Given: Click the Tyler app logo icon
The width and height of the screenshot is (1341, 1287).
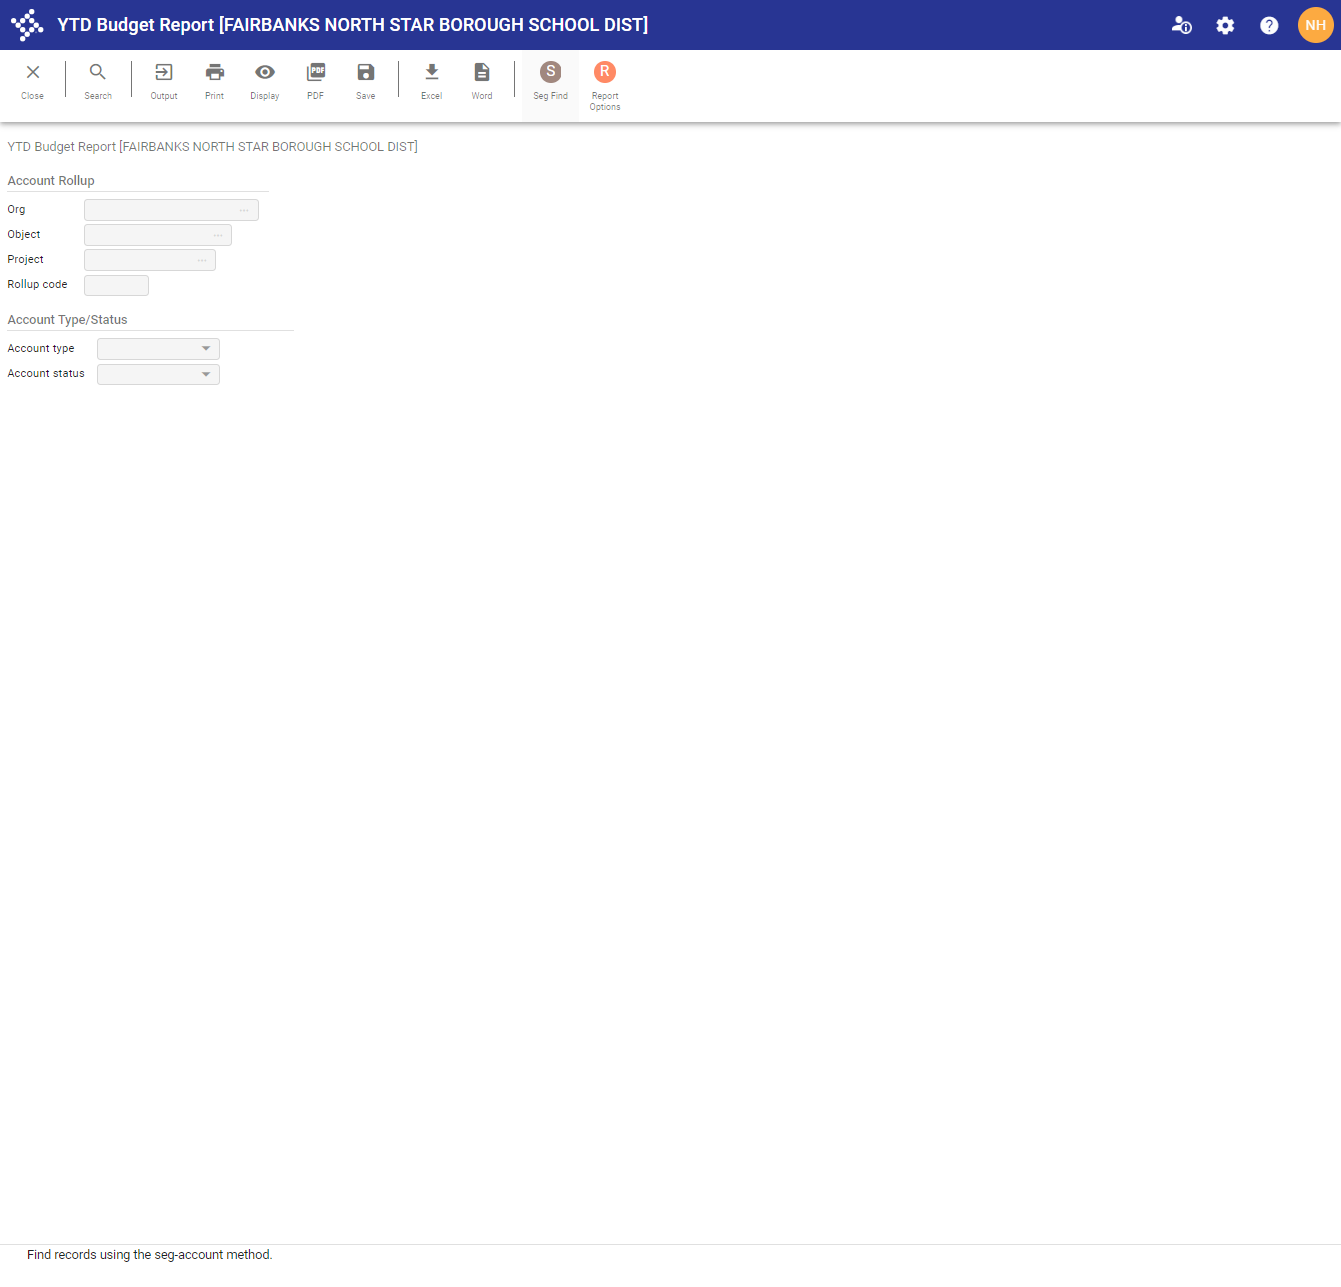Looking at the screenshot, I should (x=27, y=25).
